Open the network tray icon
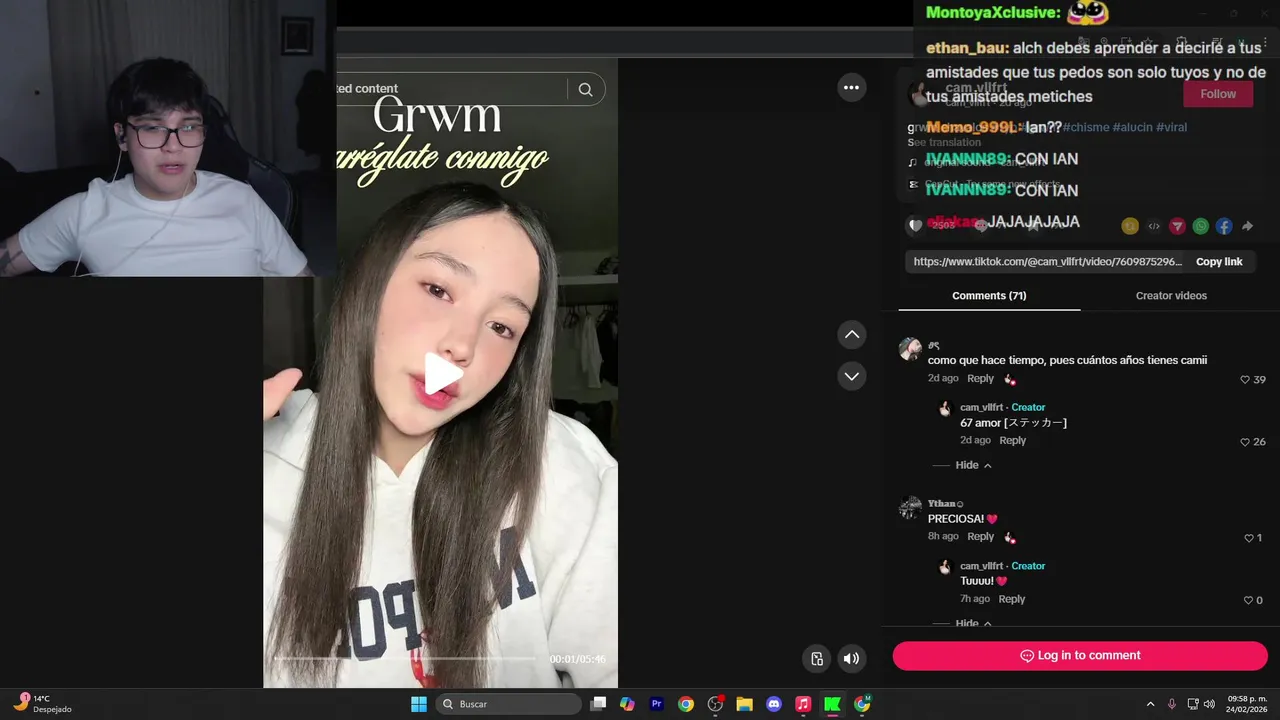The width and height of the screenshot is (1280, 720). click(1192, 704)
